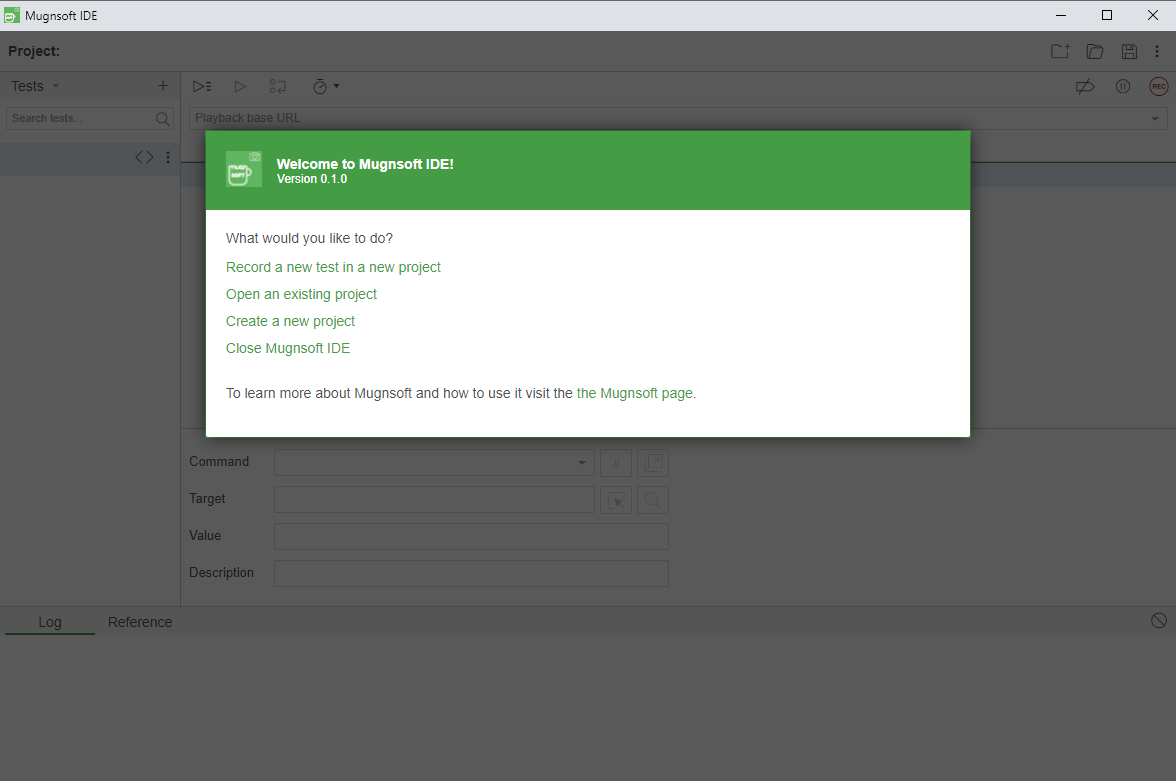Open the test execution speed timer
The image size is (1176, 781).
(326, 86)
